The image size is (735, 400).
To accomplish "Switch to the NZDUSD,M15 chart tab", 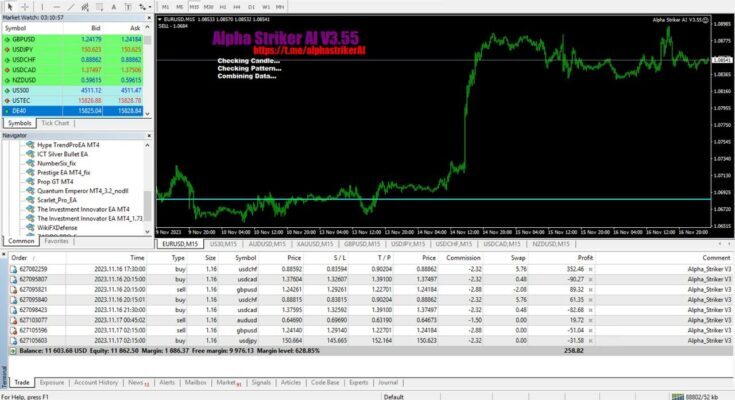I will point(551,244).
